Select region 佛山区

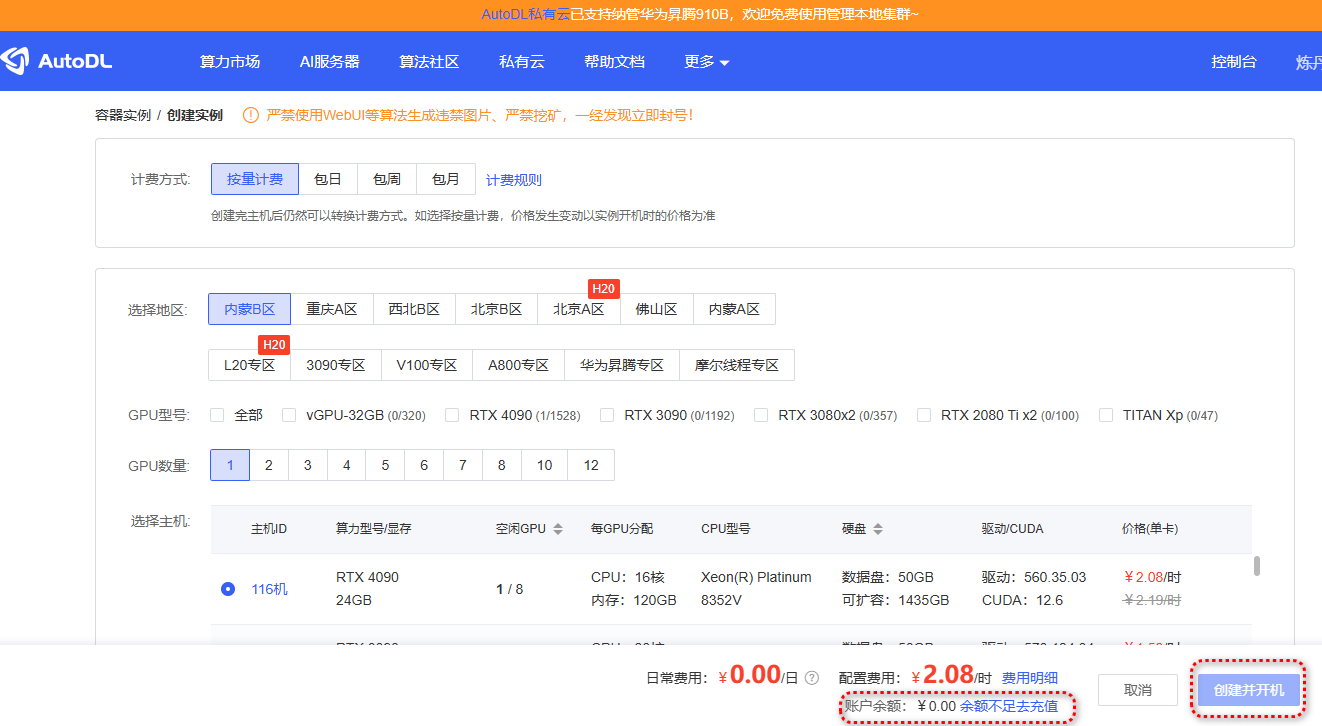[657, 309]
